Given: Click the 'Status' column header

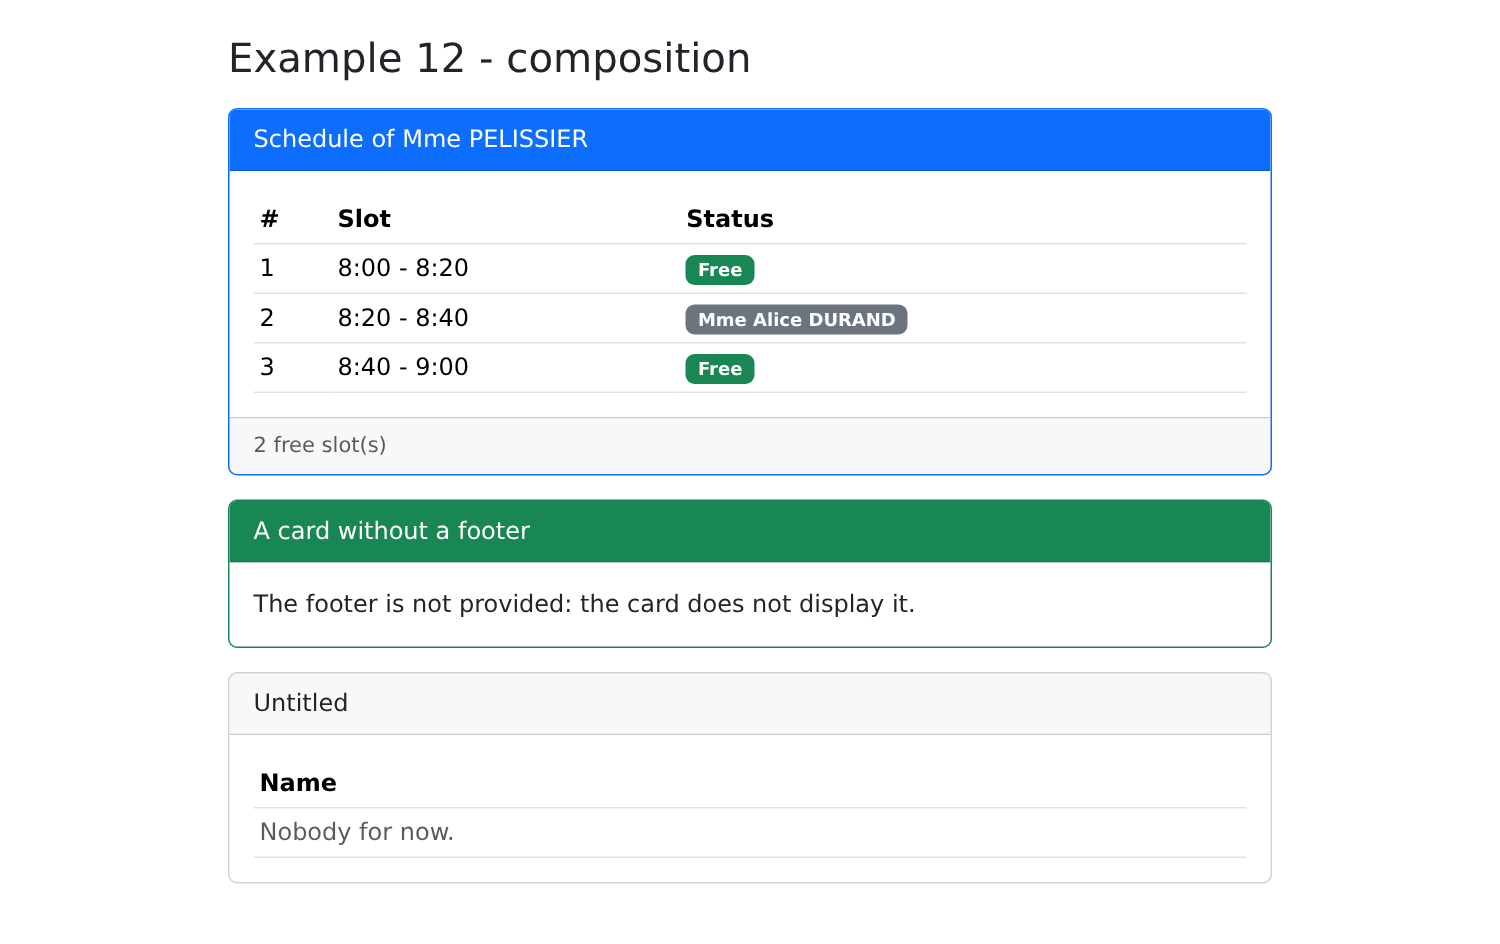Looking at the screenshot, I should (x=963, y=219).
